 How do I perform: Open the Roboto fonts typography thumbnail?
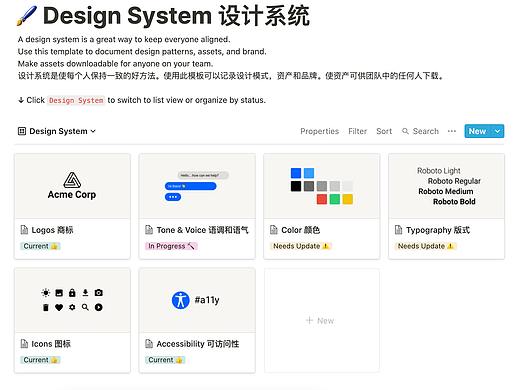click(447, 186)
